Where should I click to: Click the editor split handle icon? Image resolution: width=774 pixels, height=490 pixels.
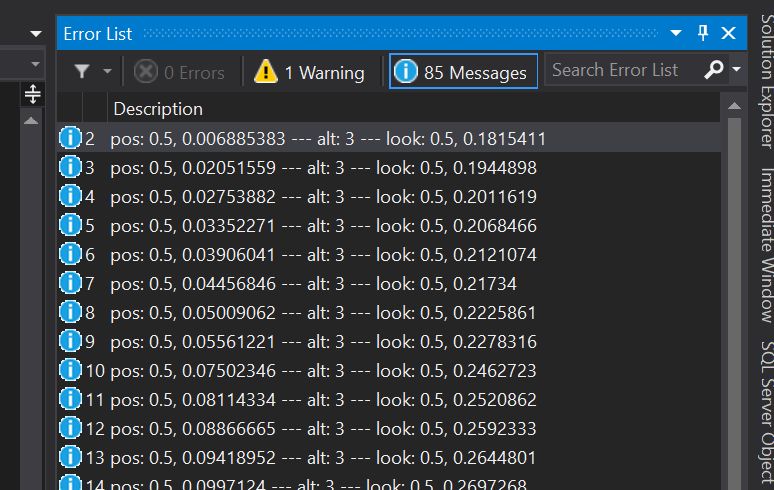[33, 94]
